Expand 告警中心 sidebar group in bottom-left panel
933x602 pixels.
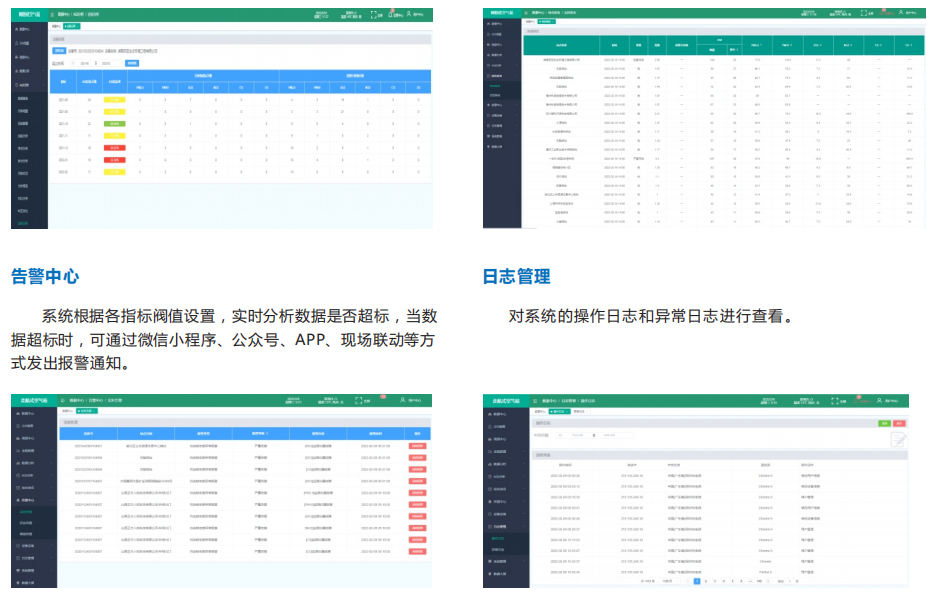pyautogui.click(x=32, y=499)
